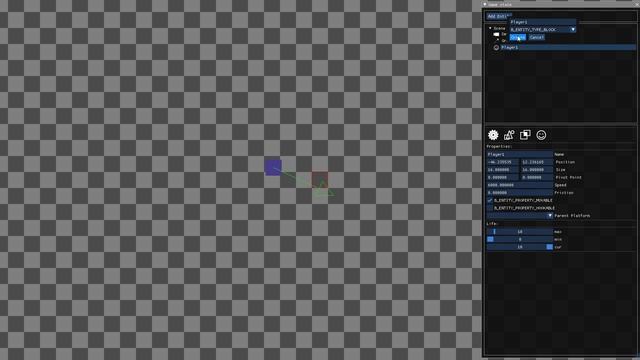Open the gear settings tab icon
The width and height of the screenshot is (640, 360).
[493, 135]
